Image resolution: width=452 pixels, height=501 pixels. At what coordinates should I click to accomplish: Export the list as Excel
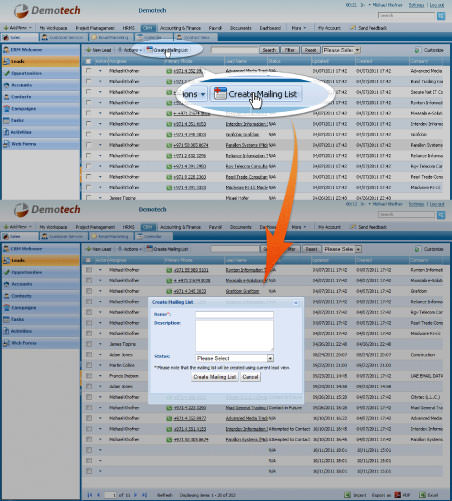click(429, 495)
